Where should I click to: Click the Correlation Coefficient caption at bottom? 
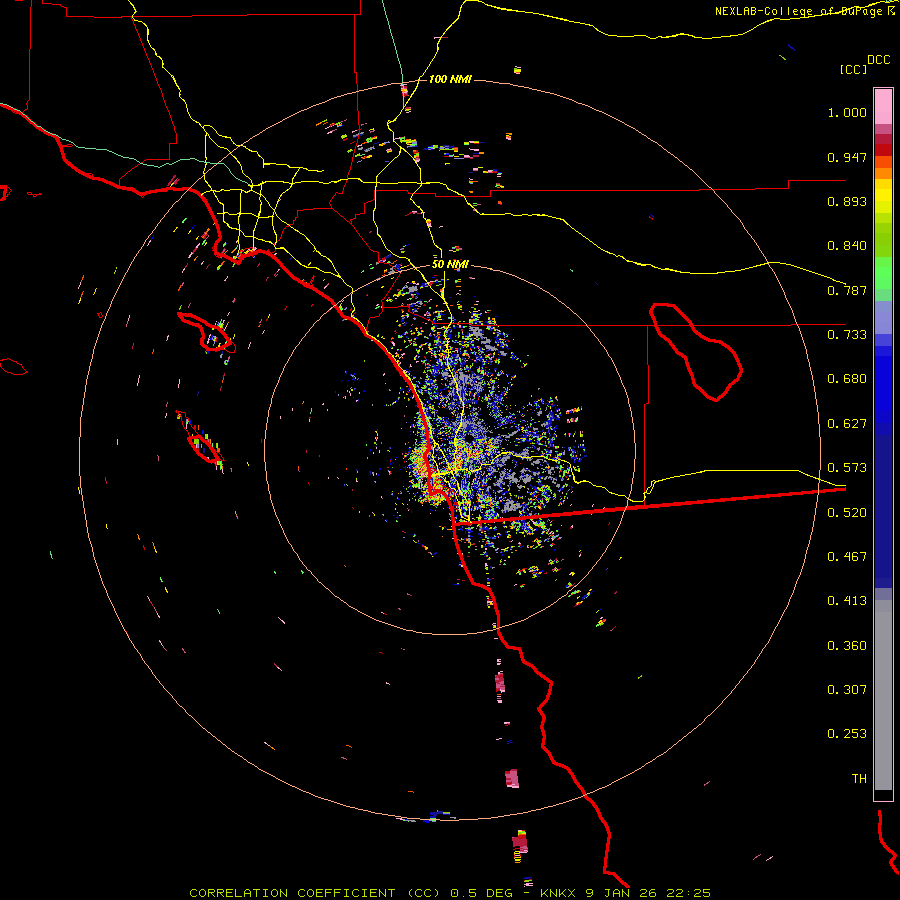[x=450, y=893]
